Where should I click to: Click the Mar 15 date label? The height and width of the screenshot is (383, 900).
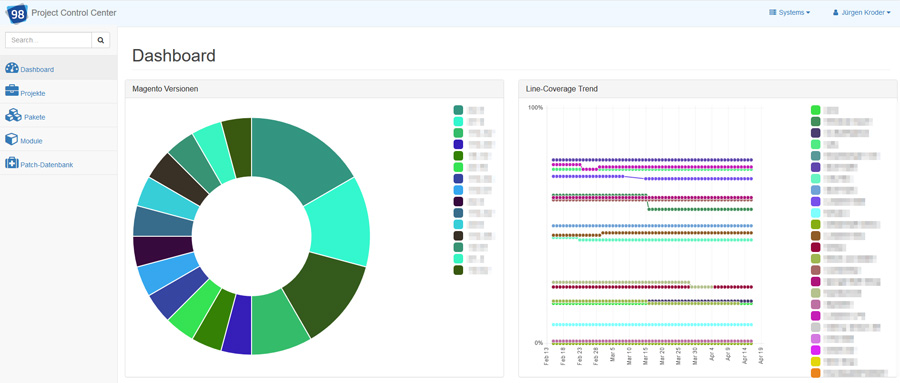pos(647,355)
